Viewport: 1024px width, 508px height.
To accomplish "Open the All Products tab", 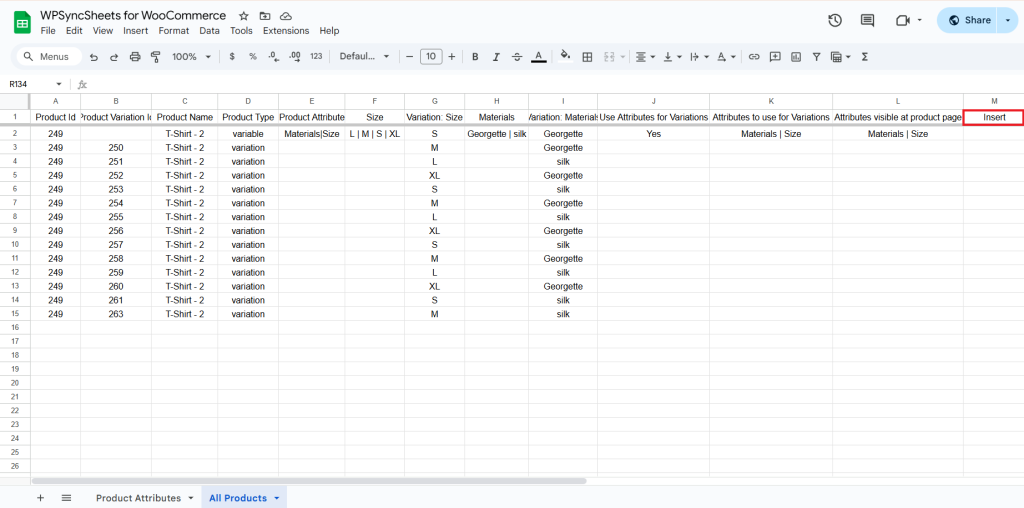I will pos(238,498).
